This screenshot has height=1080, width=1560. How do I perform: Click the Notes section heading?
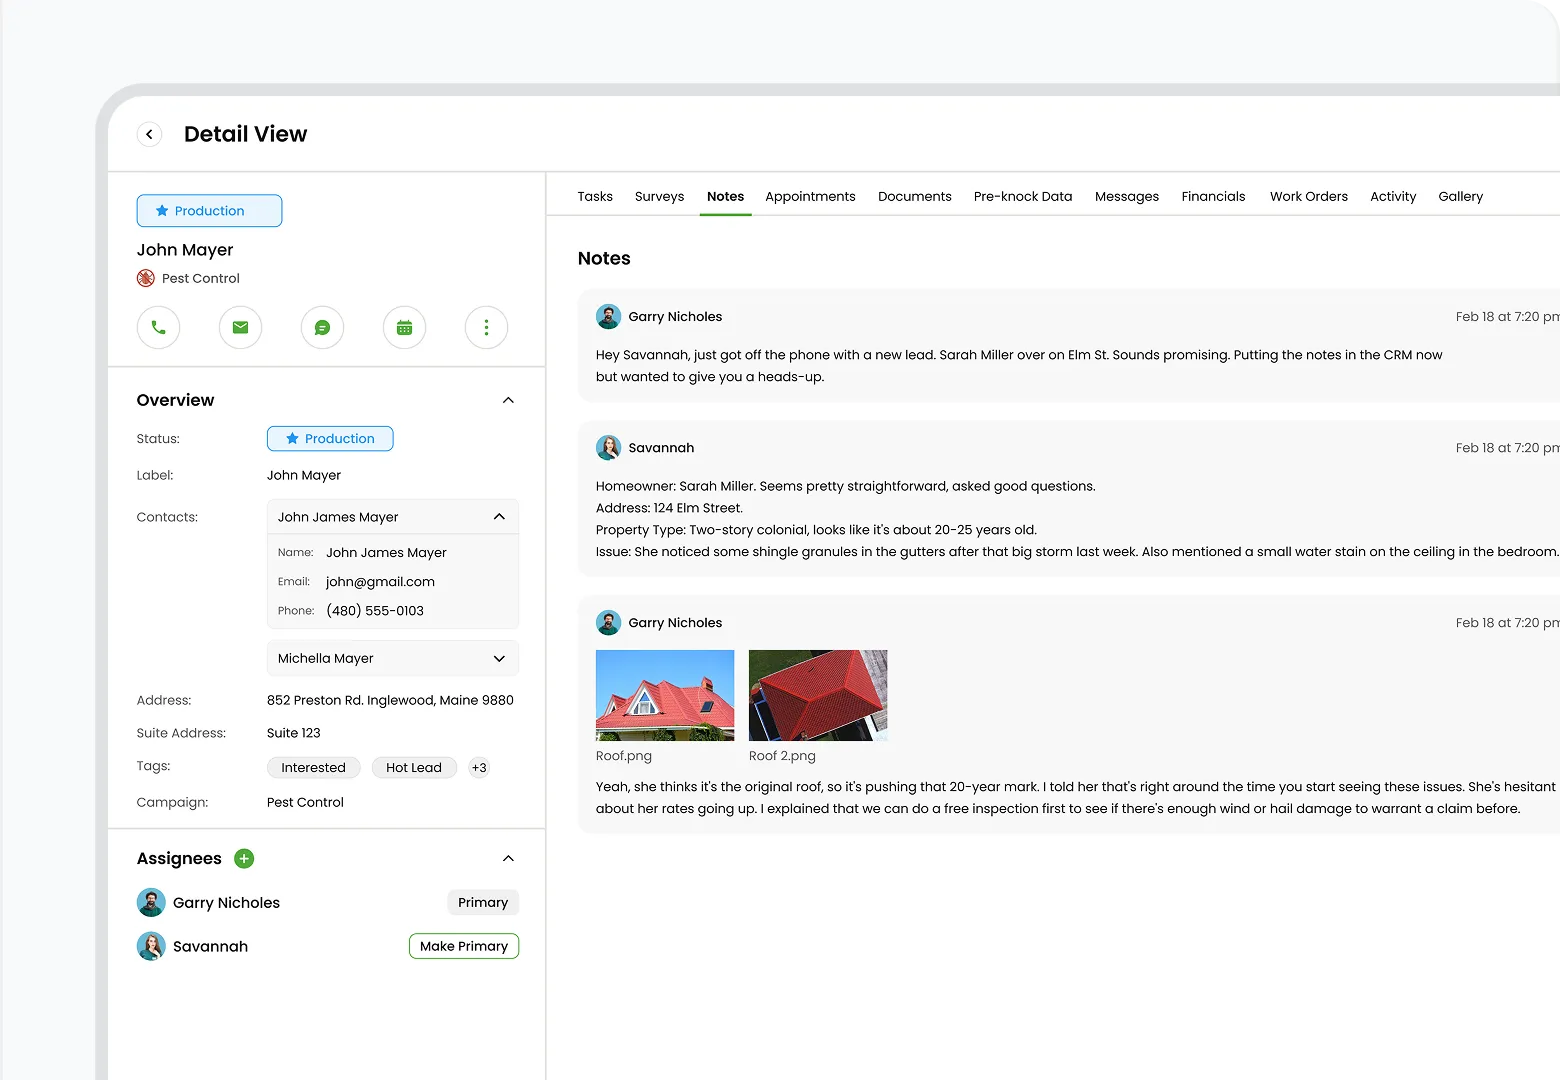click(604, 258)
